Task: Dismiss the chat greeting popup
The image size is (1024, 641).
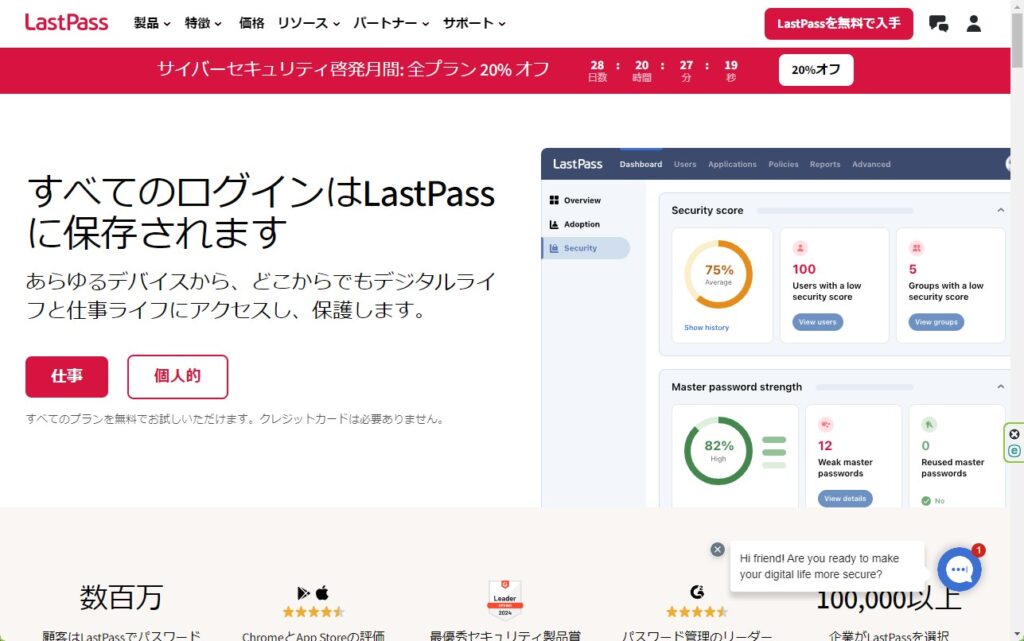Action: [x=717, y=549]
